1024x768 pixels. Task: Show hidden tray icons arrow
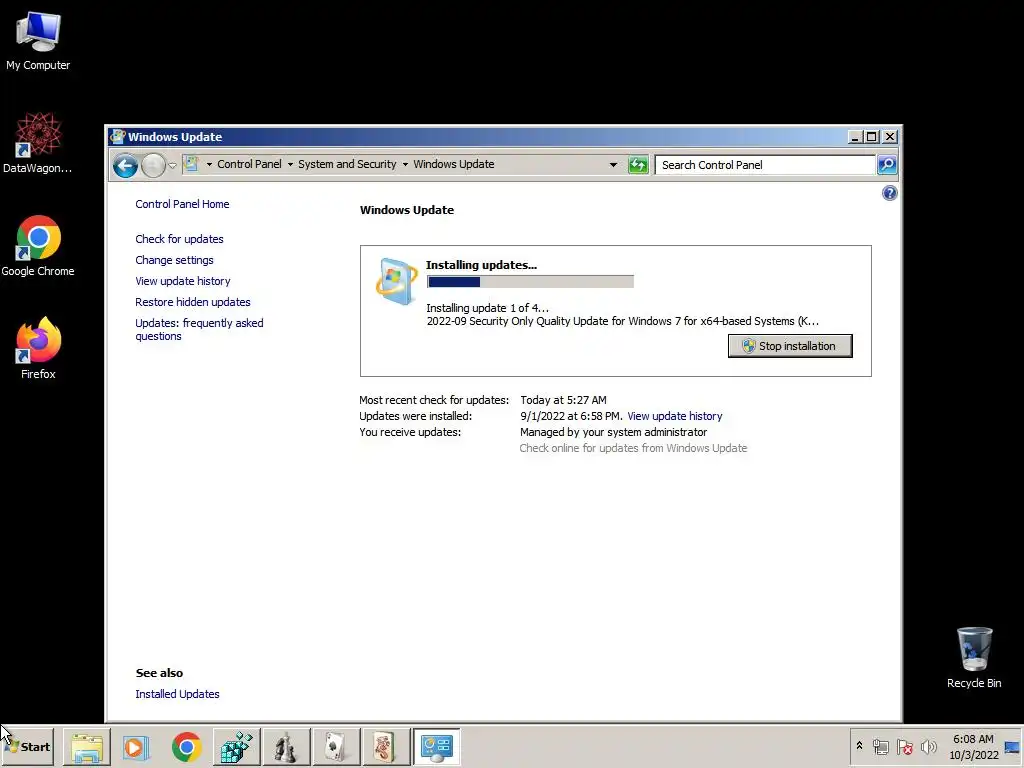pos(859,746)
